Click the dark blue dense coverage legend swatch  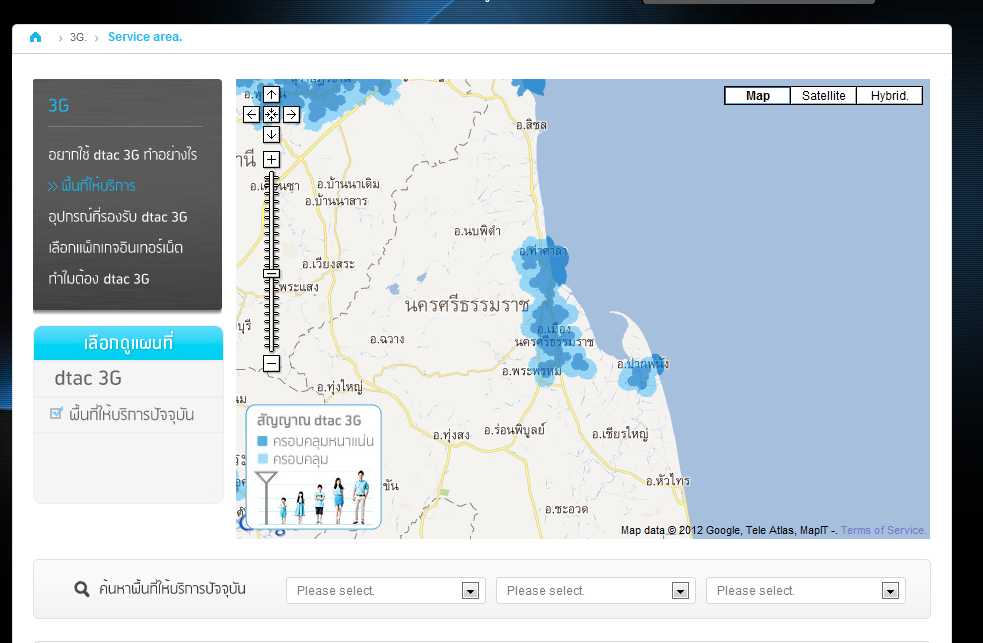point(263,441)
